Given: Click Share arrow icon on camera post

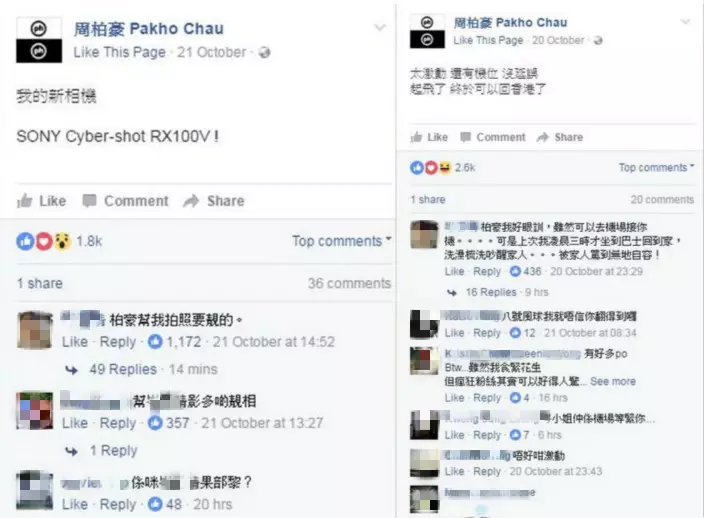Looking at the screenshot, I should [x=191, y=201].
